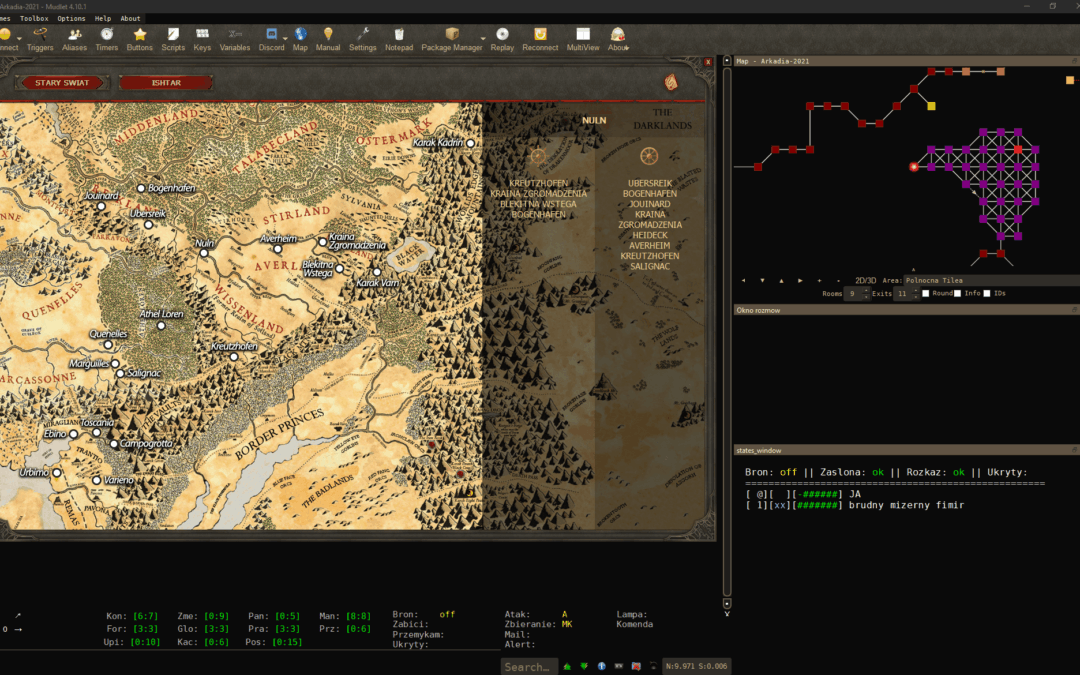The width and height of the screenshot is (1080, 675).
Task: Open the Triggers editor
Action: tap(40, 39)
